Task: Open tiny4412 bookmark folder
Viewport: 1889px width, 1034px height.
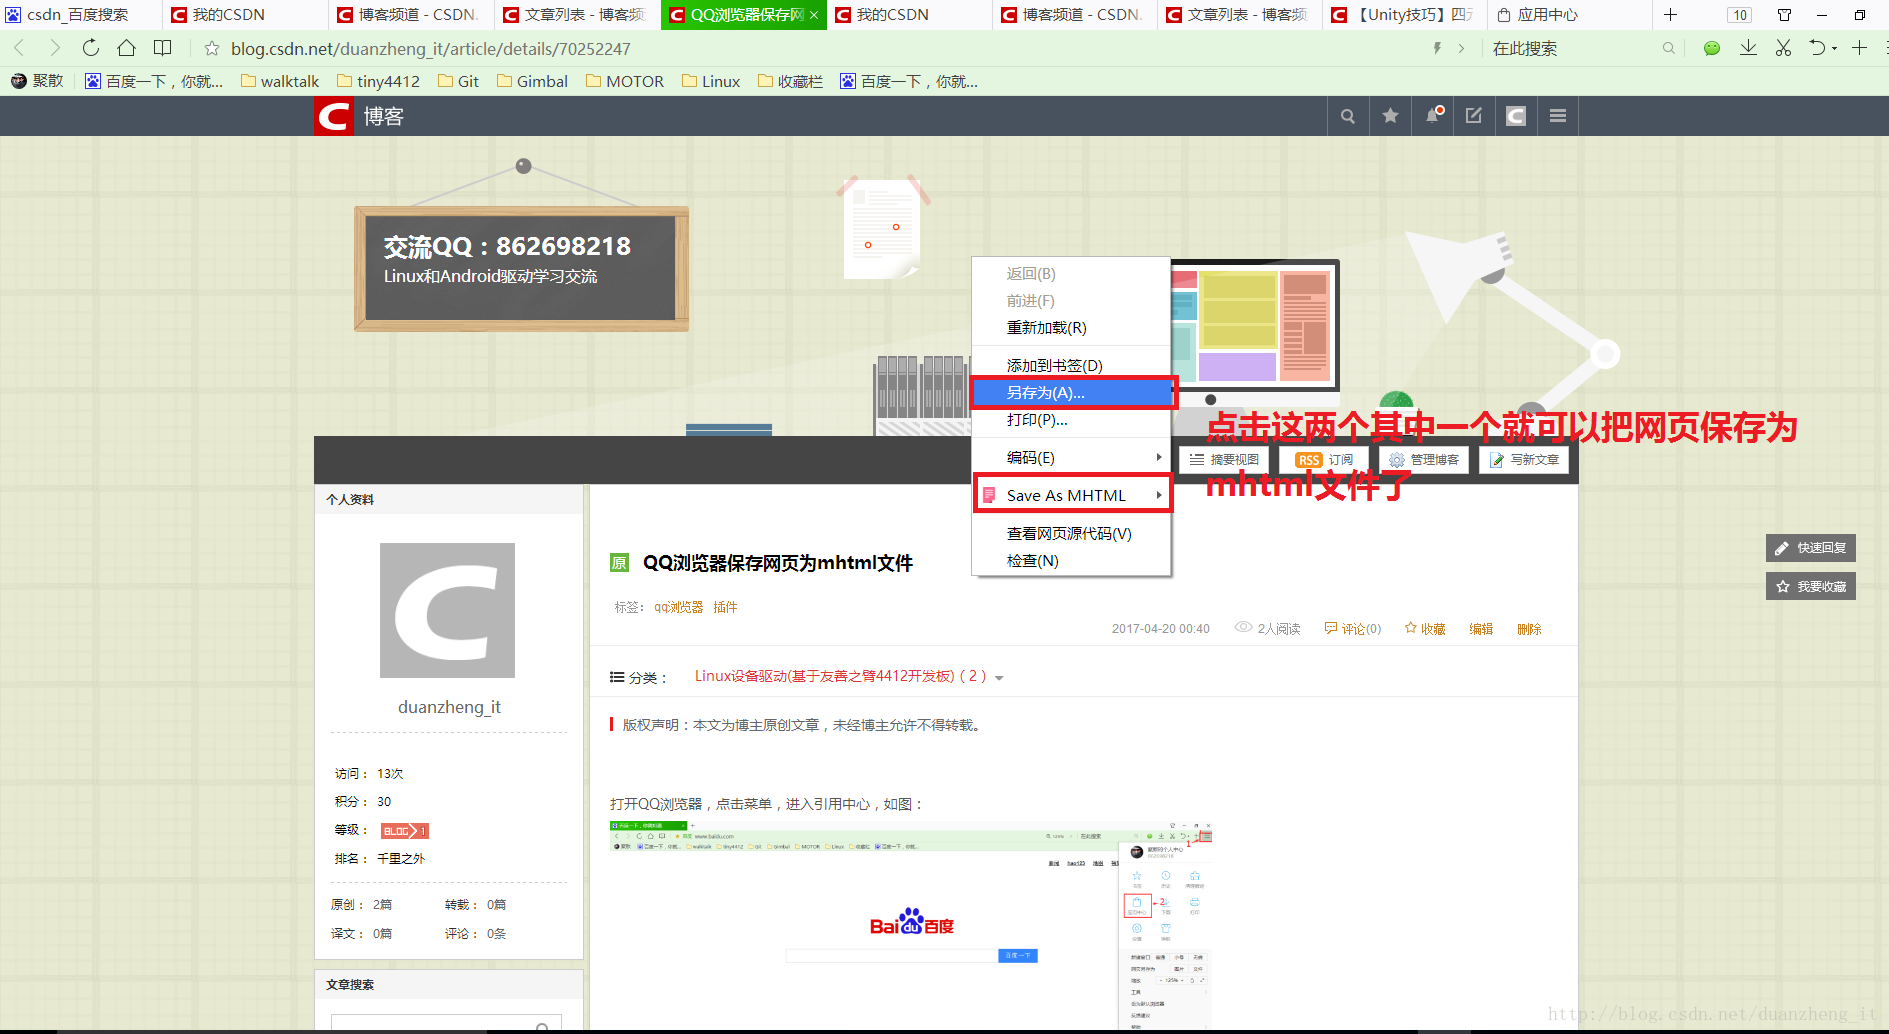Action: point(378,81)
